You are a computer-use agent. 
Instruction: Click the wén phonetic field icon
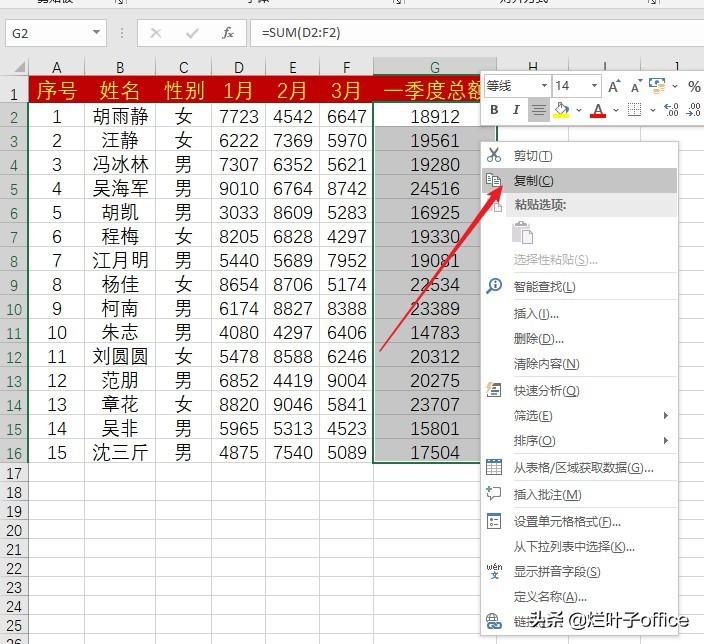coord(494,571)
